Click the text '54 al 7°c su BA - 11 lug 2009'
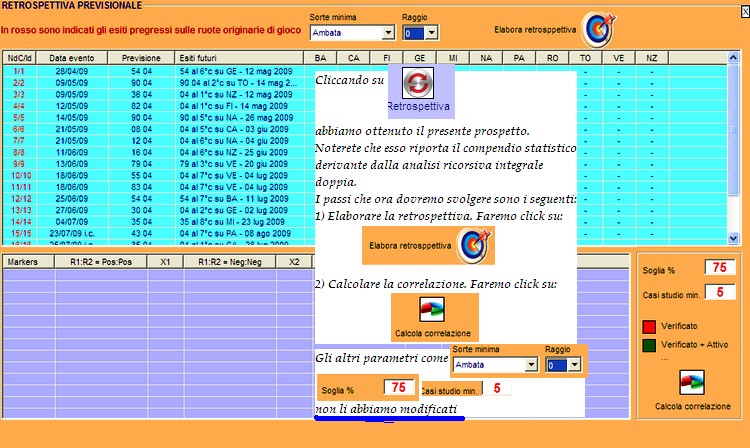This screenshot has width=750, height=448. pyautogui.click(x=234, y=198)
